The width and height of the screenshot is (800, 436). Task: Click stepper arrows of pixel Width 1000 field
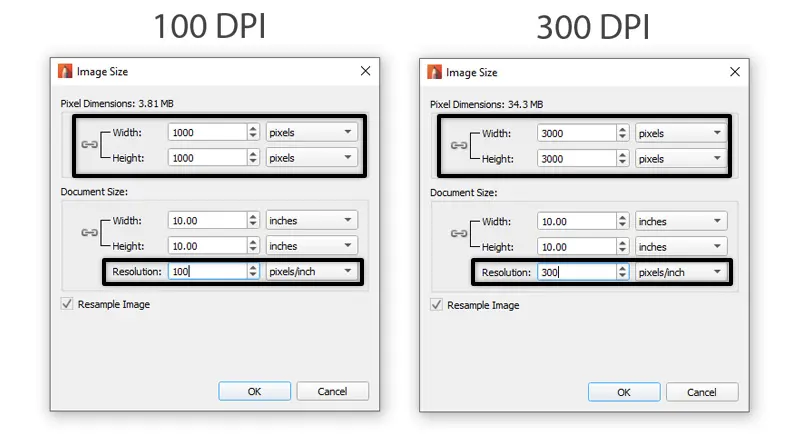(x=253, y=132)
